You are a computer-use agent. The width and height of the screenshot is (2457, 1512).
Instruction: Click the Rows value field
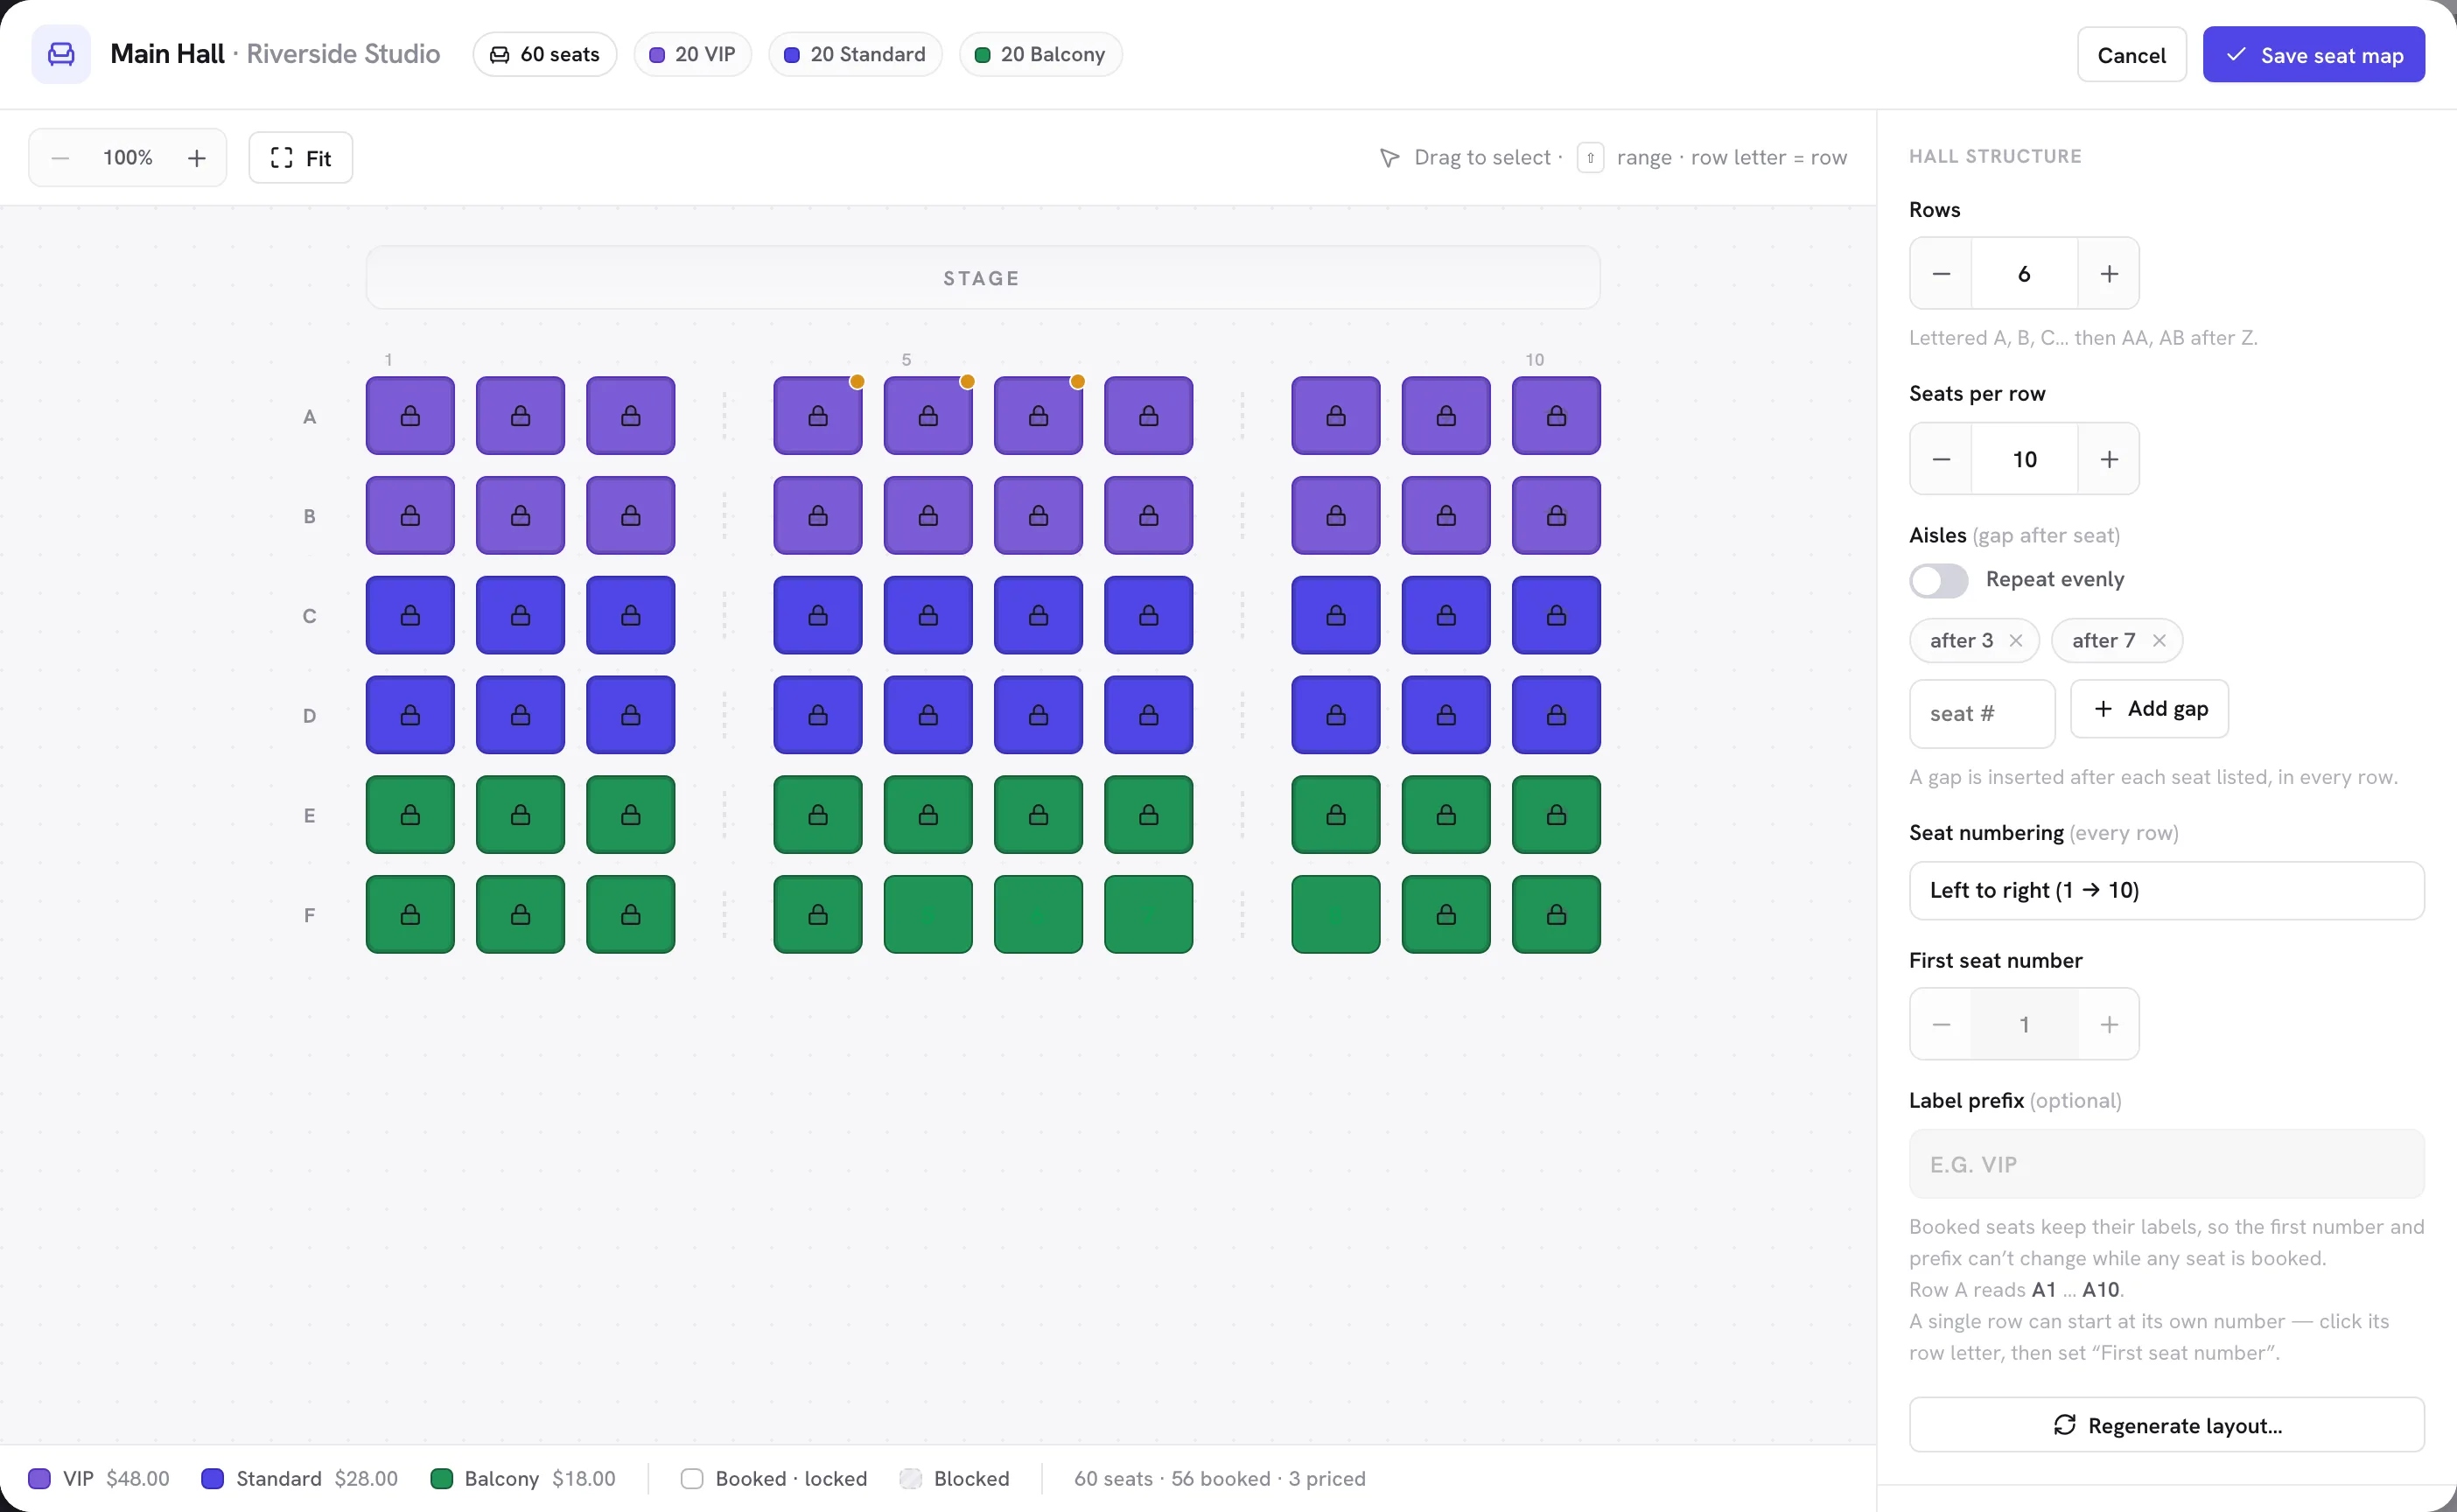point(2024,274)
